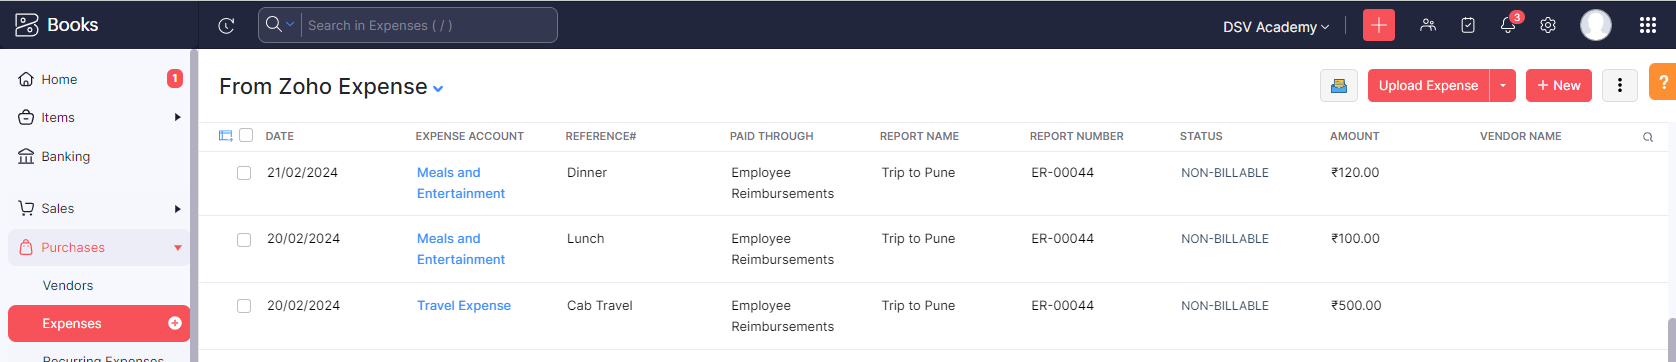The image size is (1676, 362).
Task: Open the referrals people icon
Action: 1428,26
